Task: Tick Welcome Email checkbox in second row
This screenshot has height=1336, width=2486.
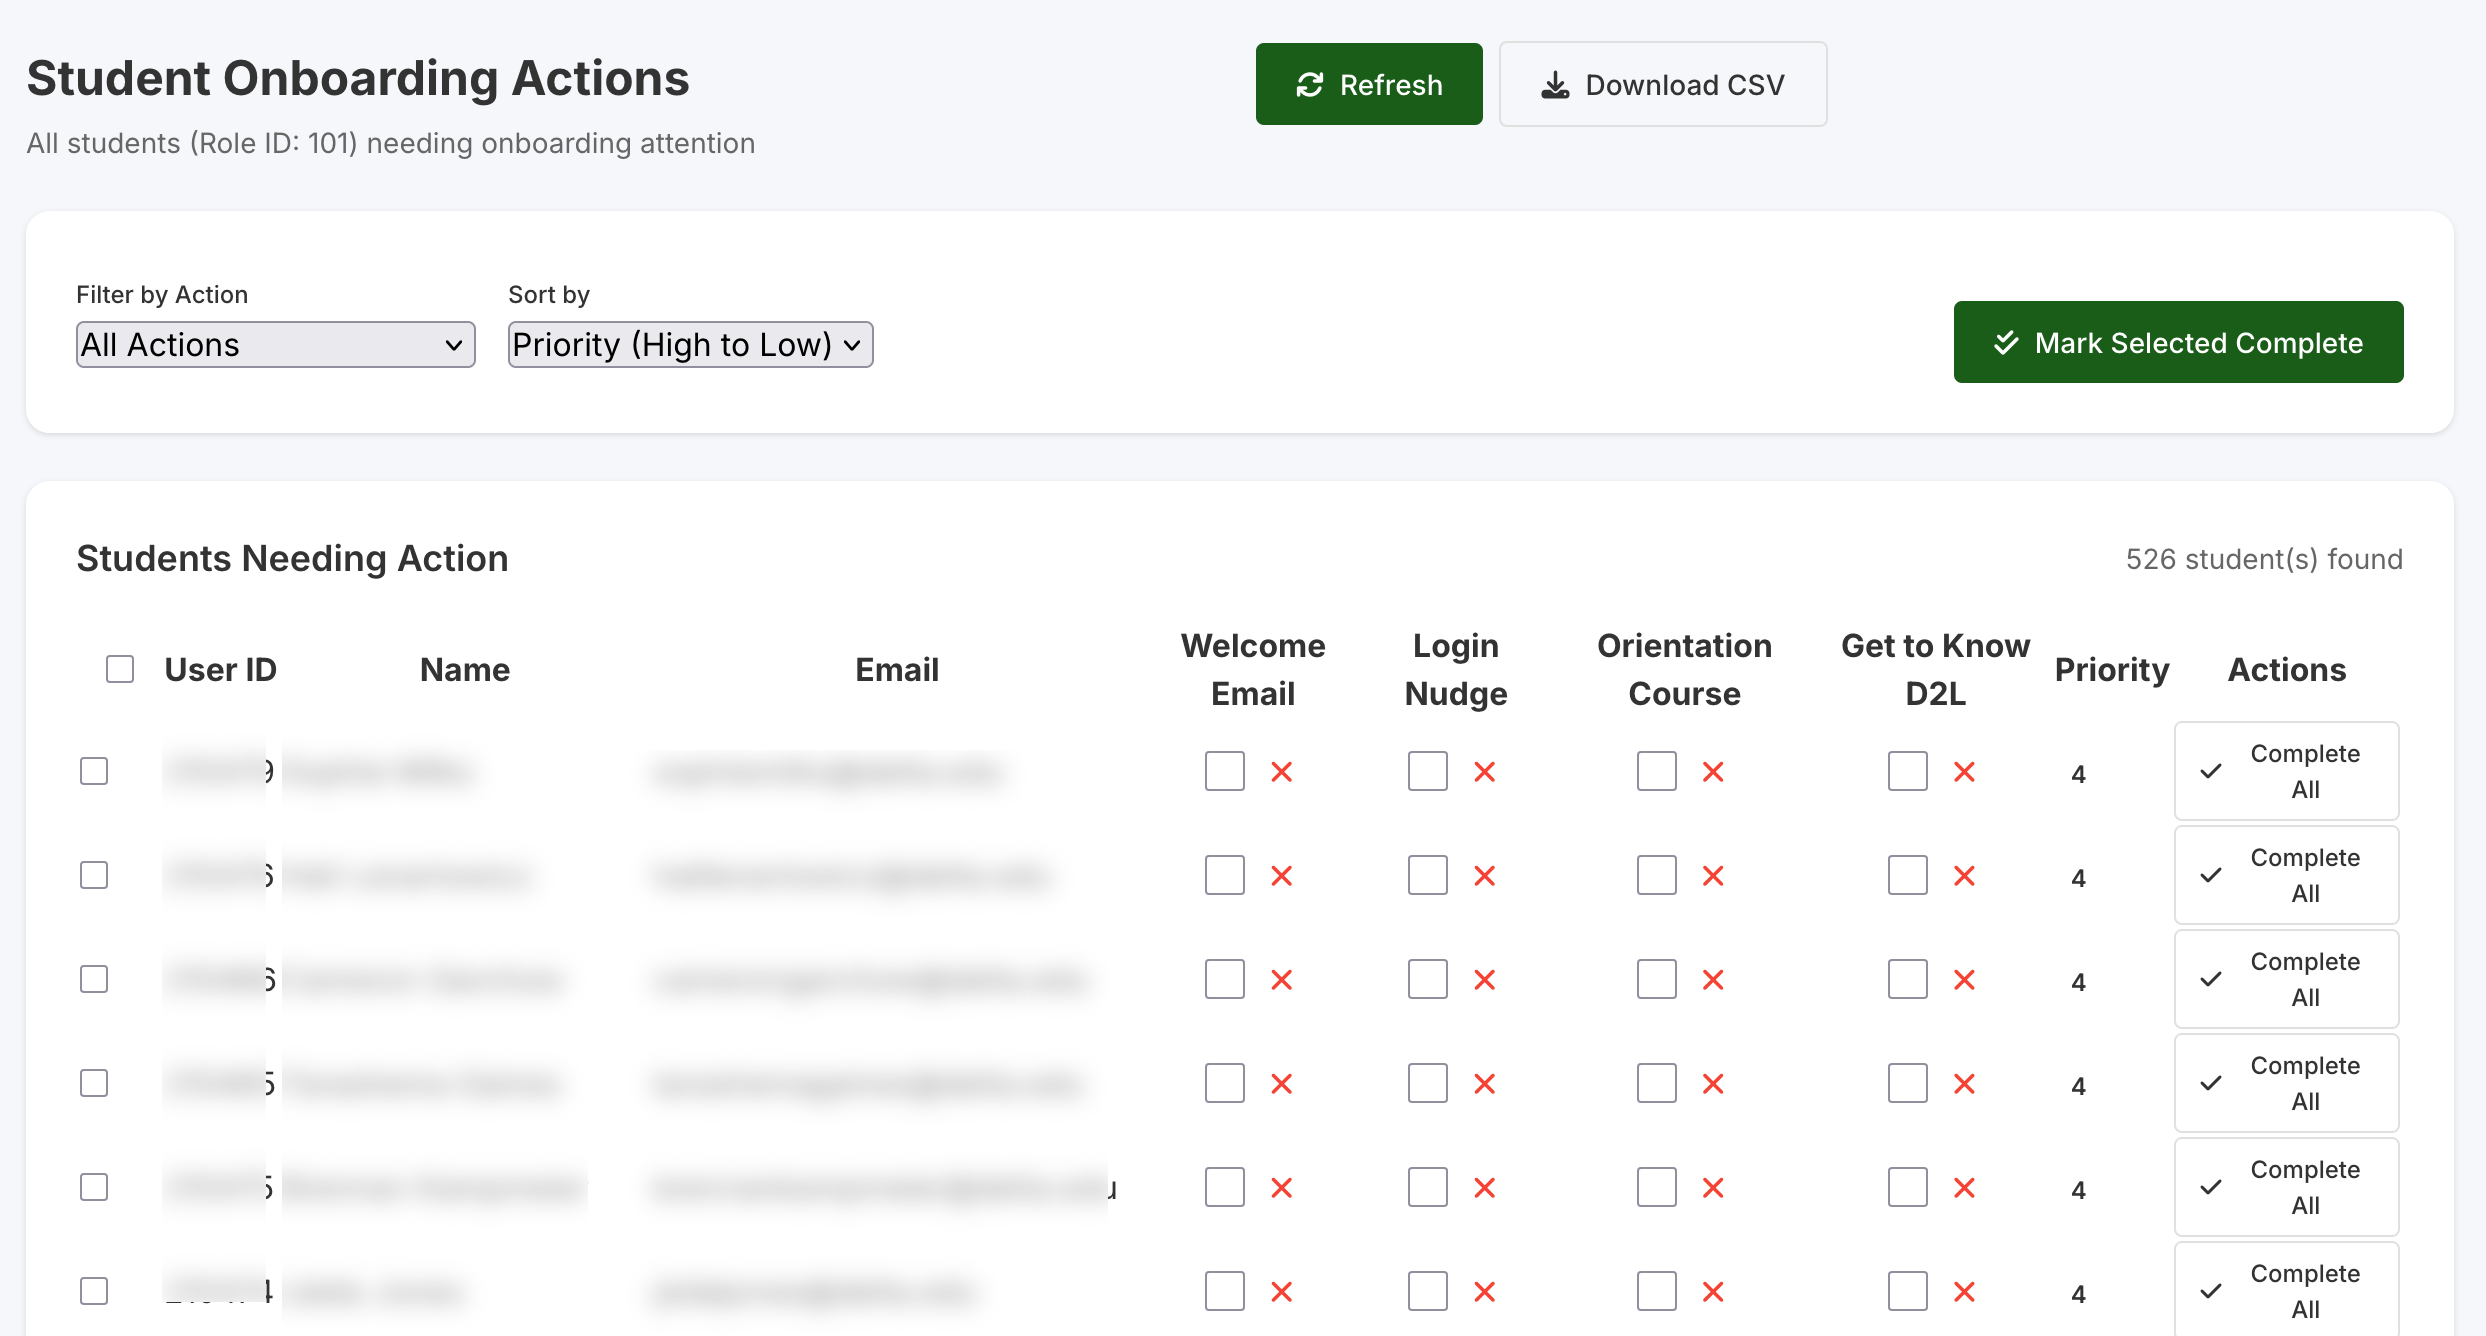Action: click(1224, 875)
